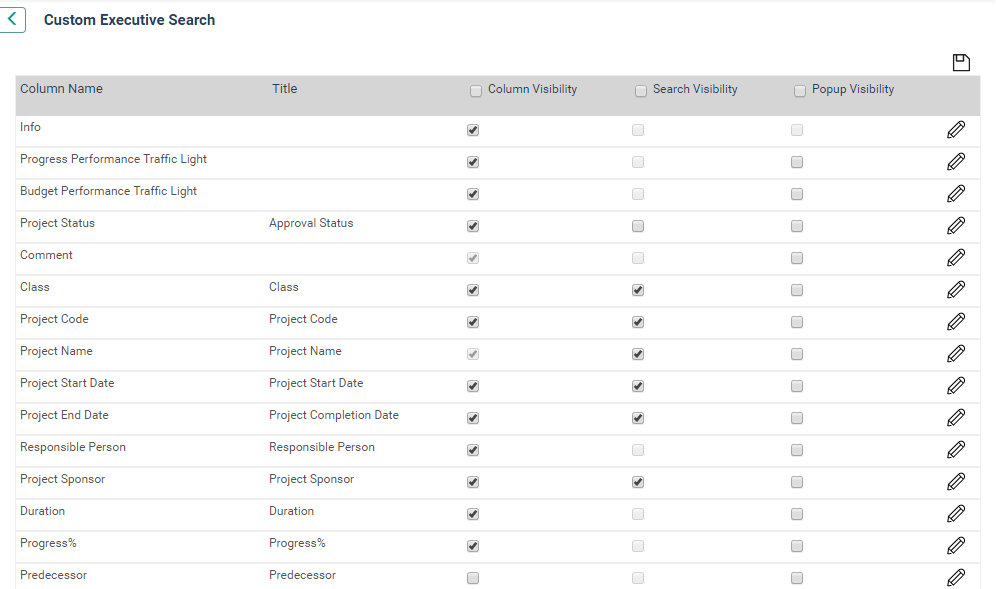Edit the Info row with pencil icon
Screen dimensions: 996x589
pyautogui.click(x=956, y=130)
